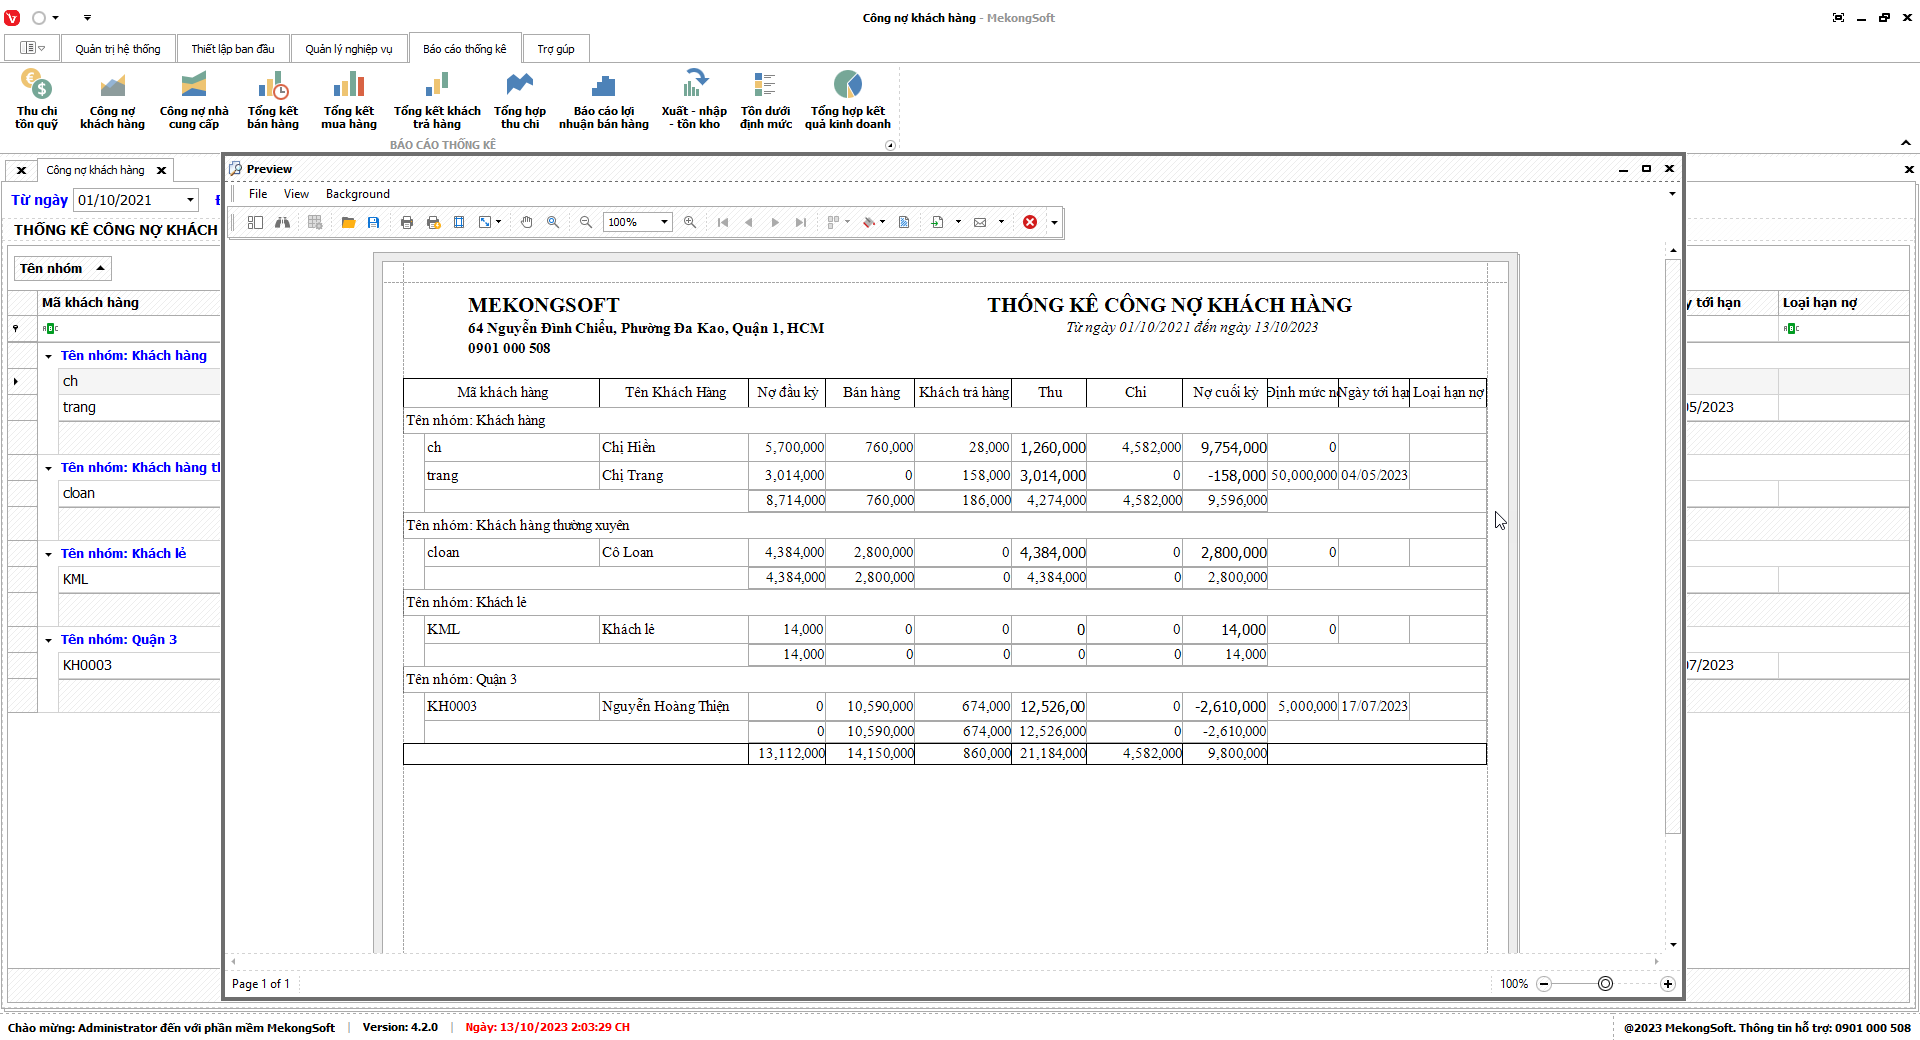Open the Từ ngày date dropdown
This screenshot has height=1040, width=1920.
point(190,200)
